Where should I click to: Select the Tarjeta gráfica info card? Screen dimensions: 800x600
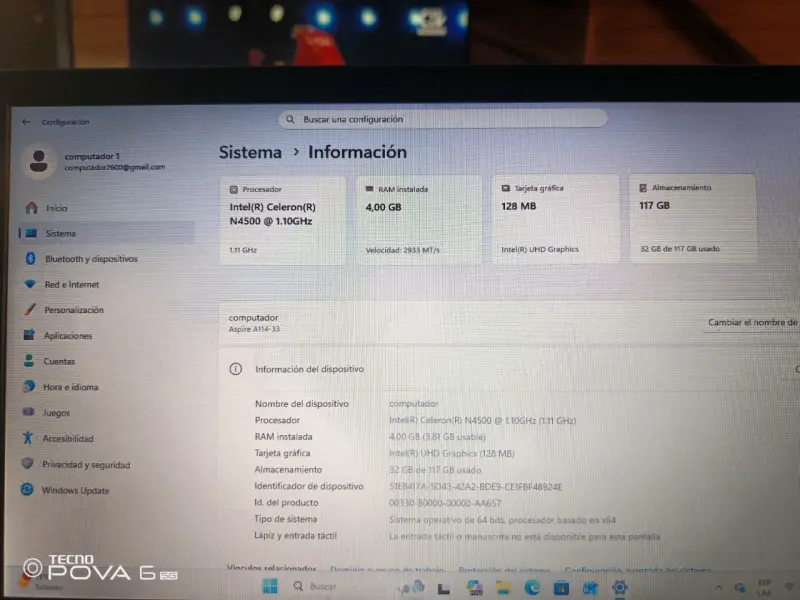point(556,219)
